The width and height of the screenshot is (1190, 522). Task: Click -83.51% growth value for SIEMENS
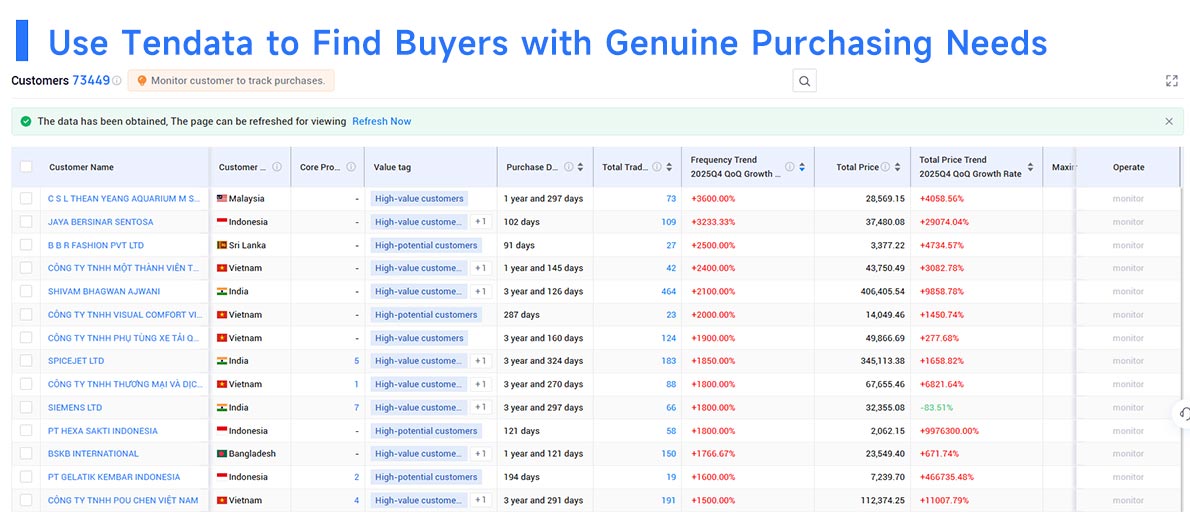(x=936, y=407)
